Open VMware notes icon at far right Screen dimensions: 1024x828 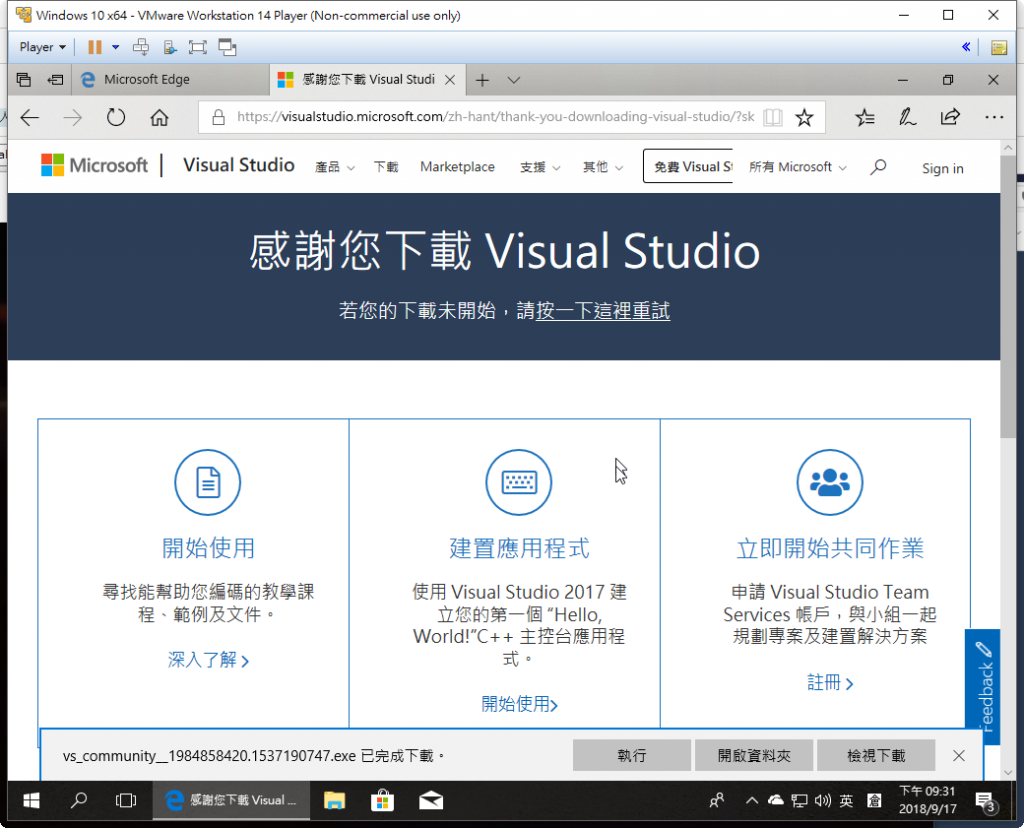(x=999, y=47)
